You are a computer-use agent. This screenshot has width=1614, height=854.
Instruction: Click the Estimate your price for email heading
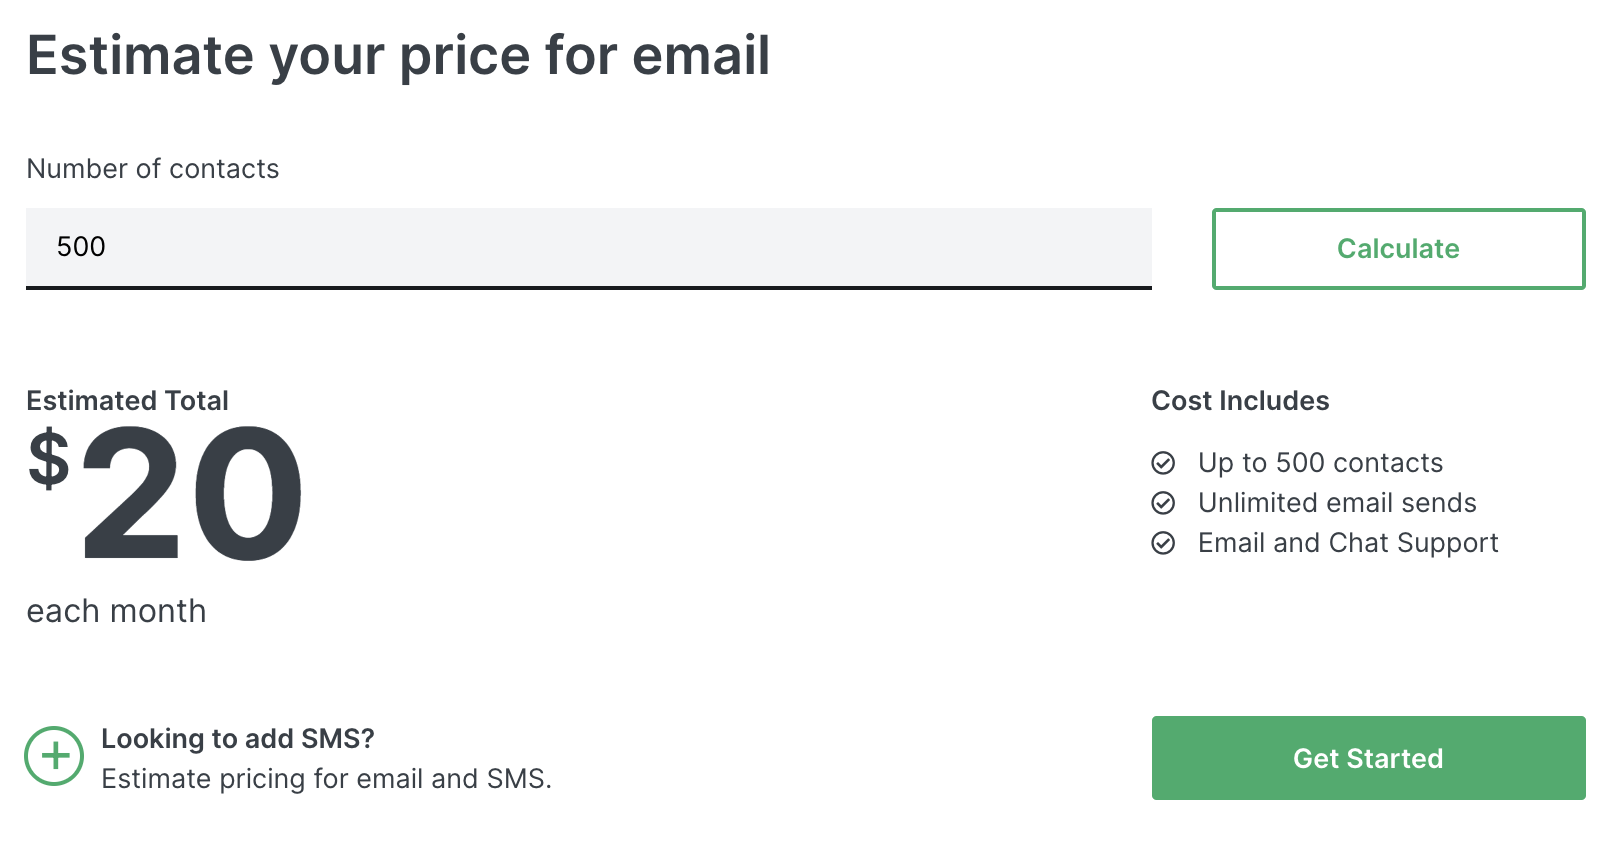click(x=398, y=56)
